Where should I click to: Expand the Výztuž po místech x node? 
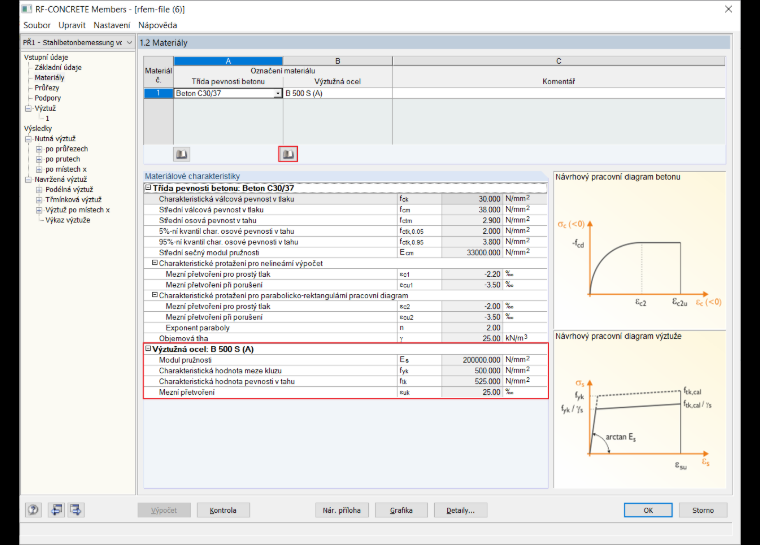(39, 210)
